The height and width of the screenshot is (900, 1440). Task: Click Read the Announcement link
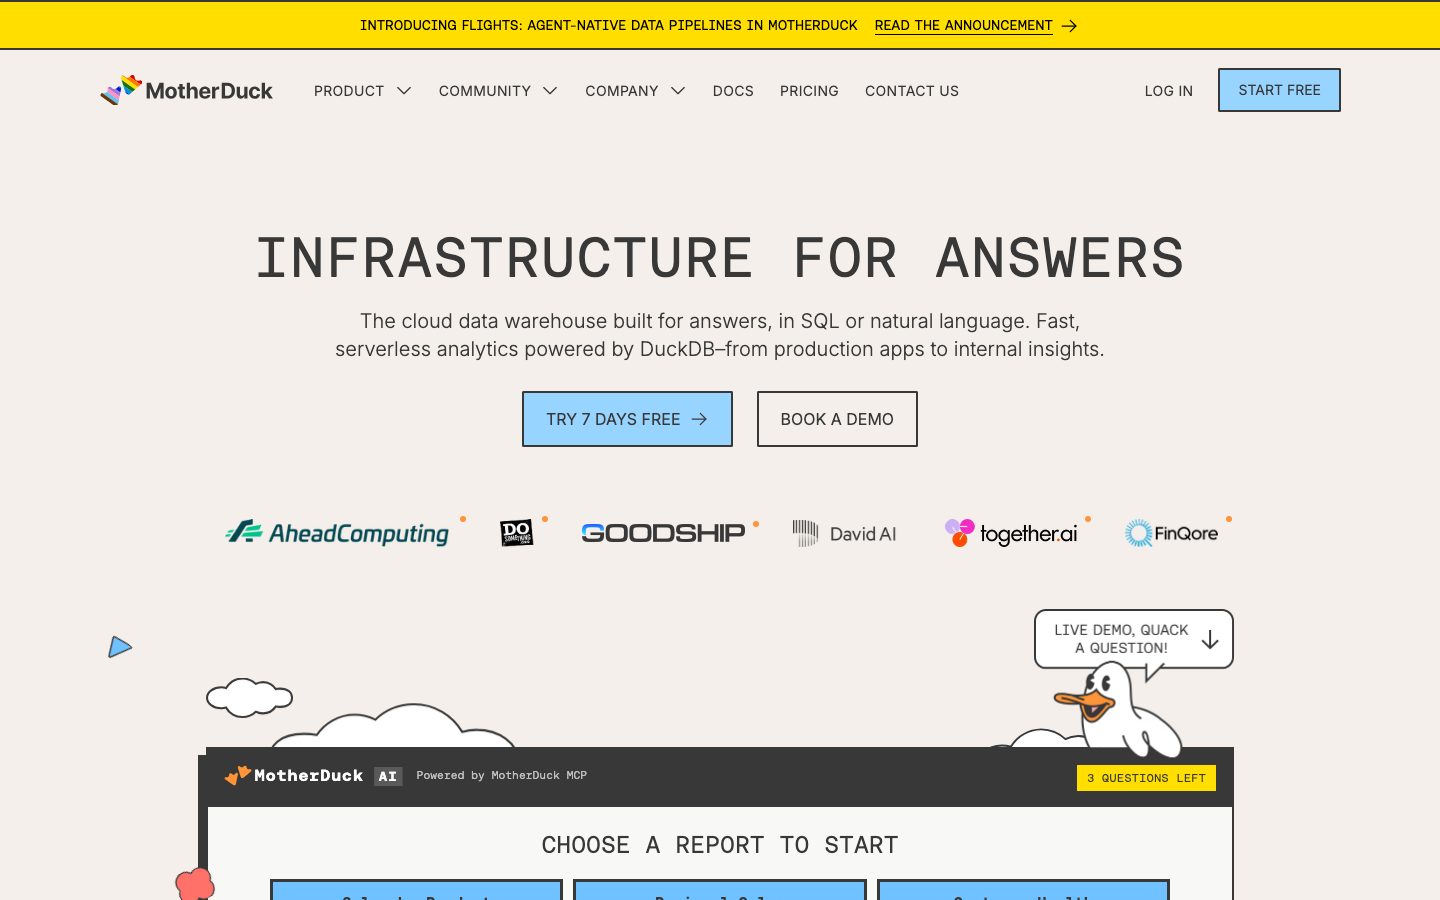coord(964,25)
